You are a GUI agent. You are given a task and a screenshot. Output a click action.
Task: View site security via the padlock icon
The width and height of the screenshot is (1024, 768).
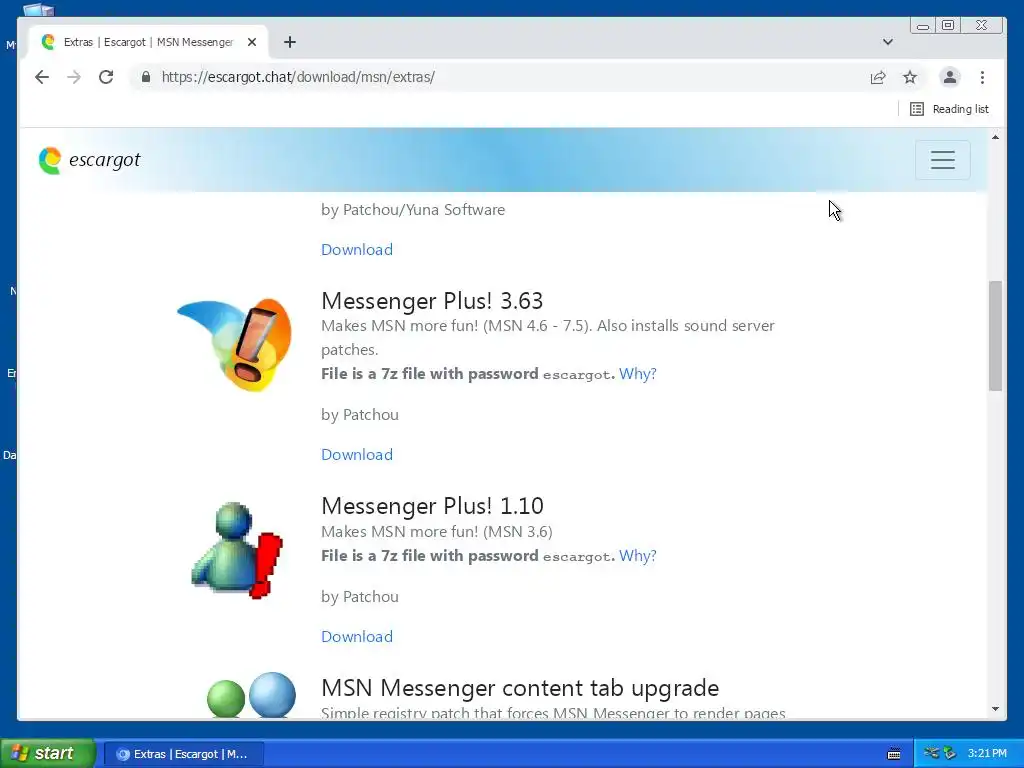pos(146,77)
